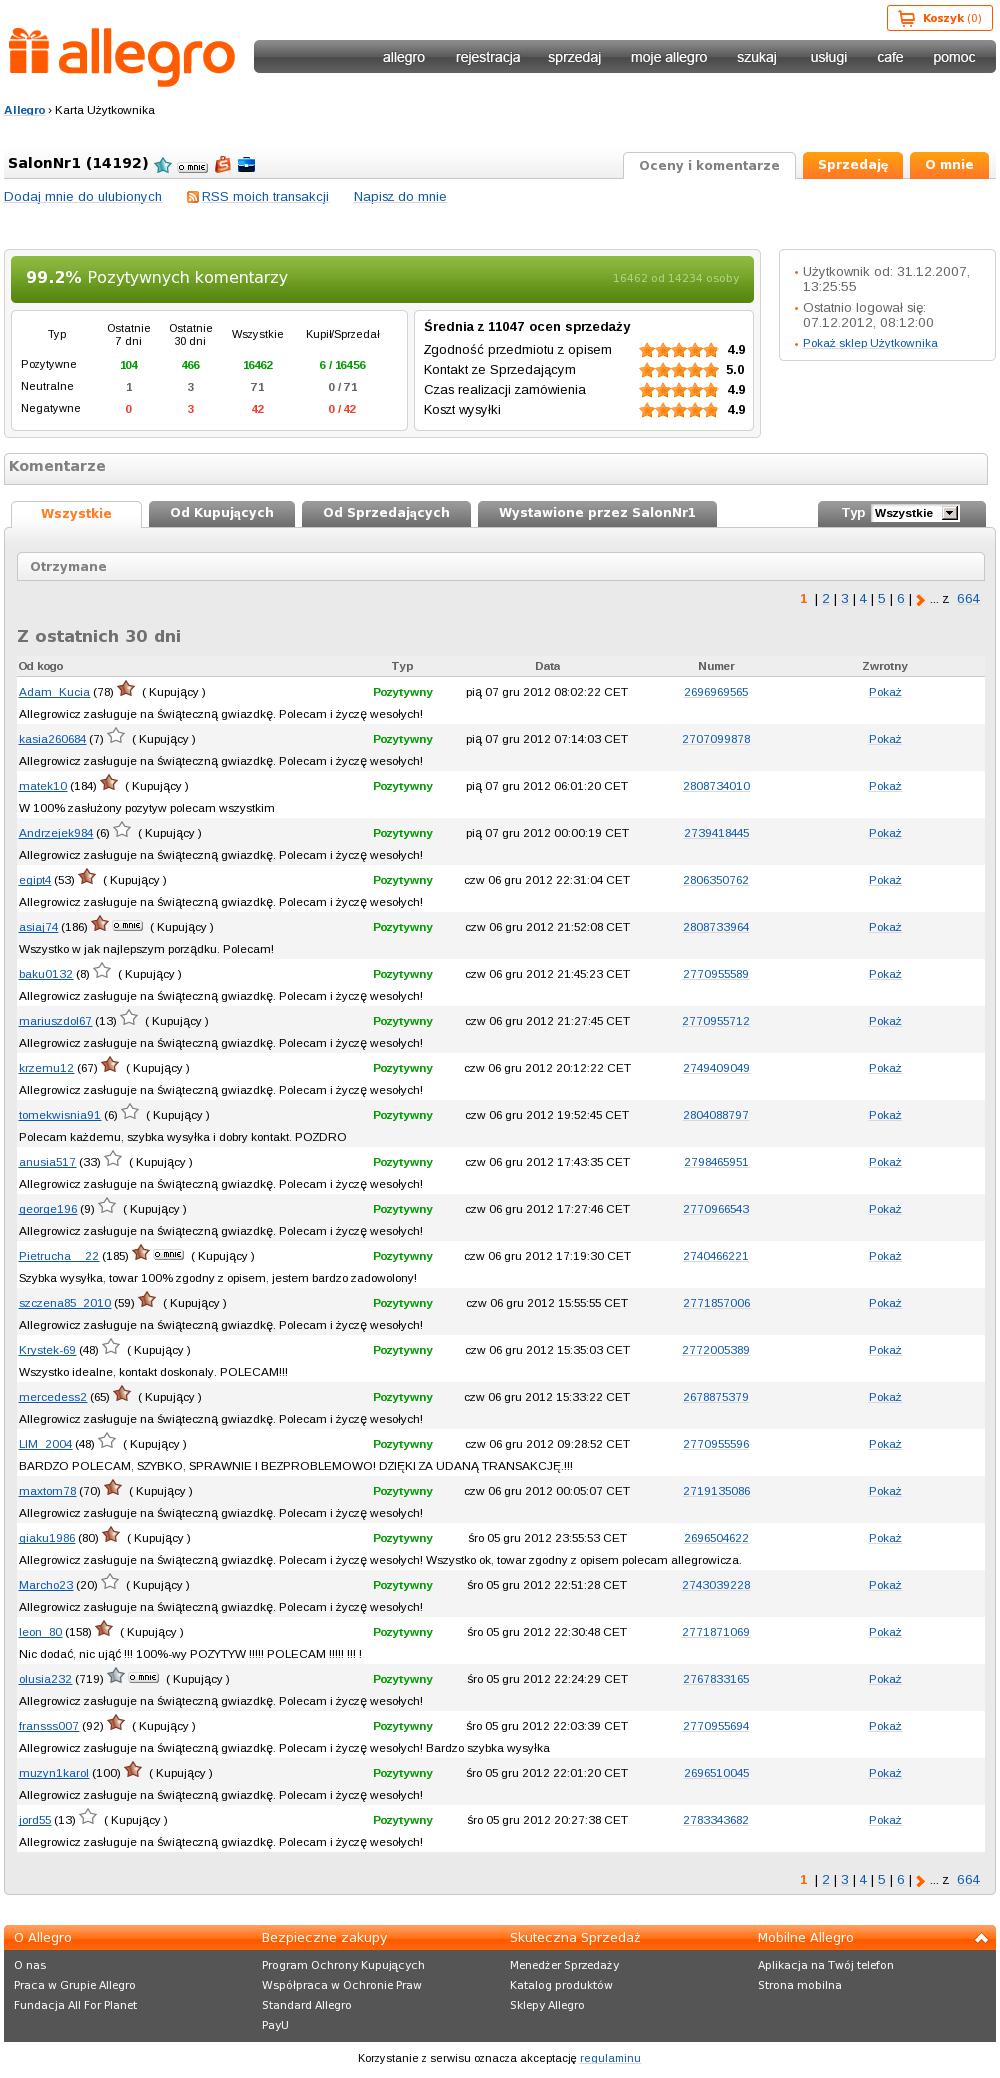Go to page 664 in top pagination
Image resolution: width=1000 pixels, height=2078 pixels.
[x=968, y=599]
